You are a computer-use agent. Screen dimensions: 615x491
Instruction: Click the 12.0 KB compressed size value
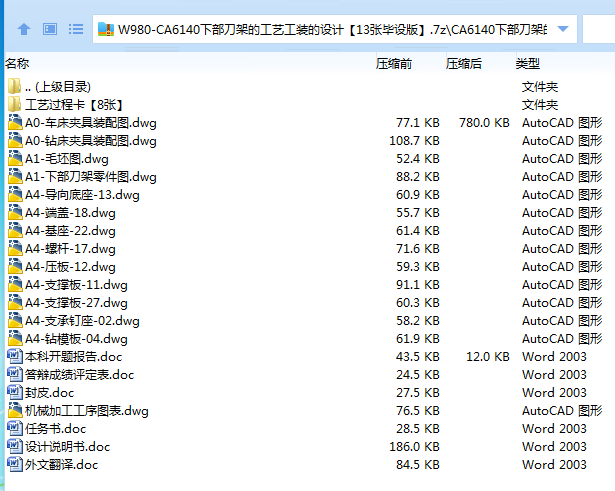tap(488, 356)
